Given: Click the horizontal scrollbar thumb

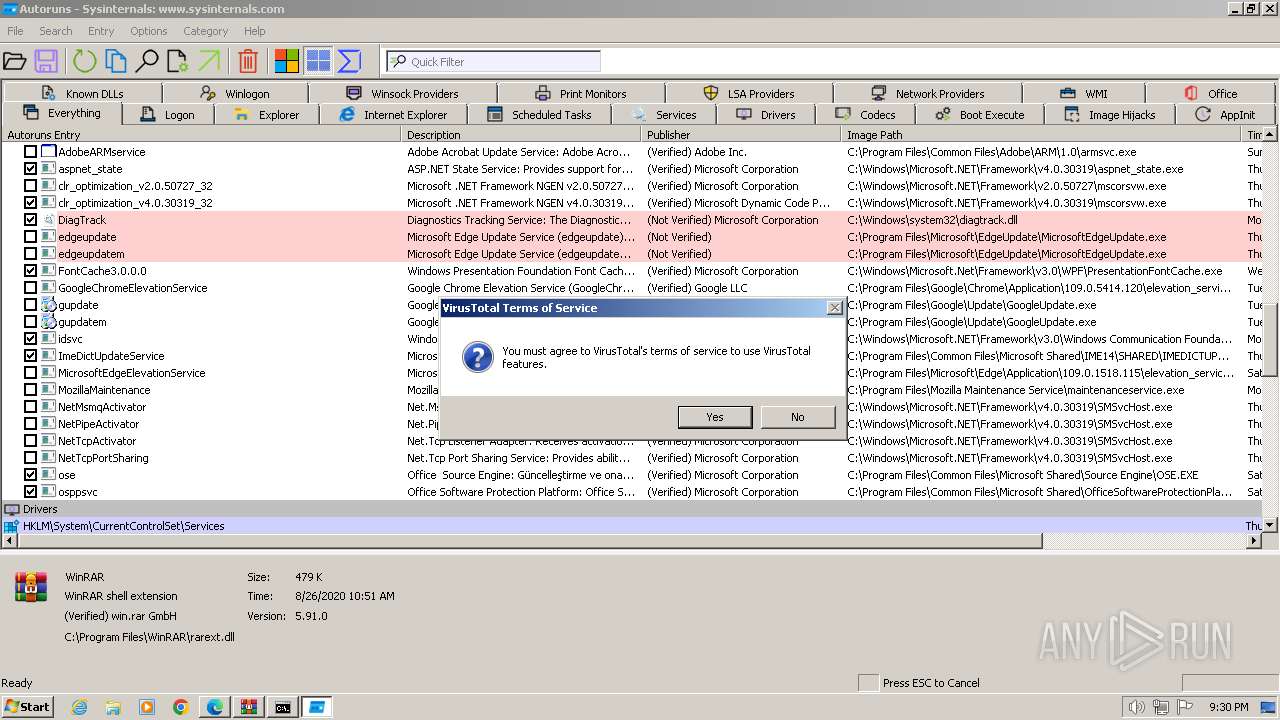Looking at the screenshot, I should click(x=530, y=541).
